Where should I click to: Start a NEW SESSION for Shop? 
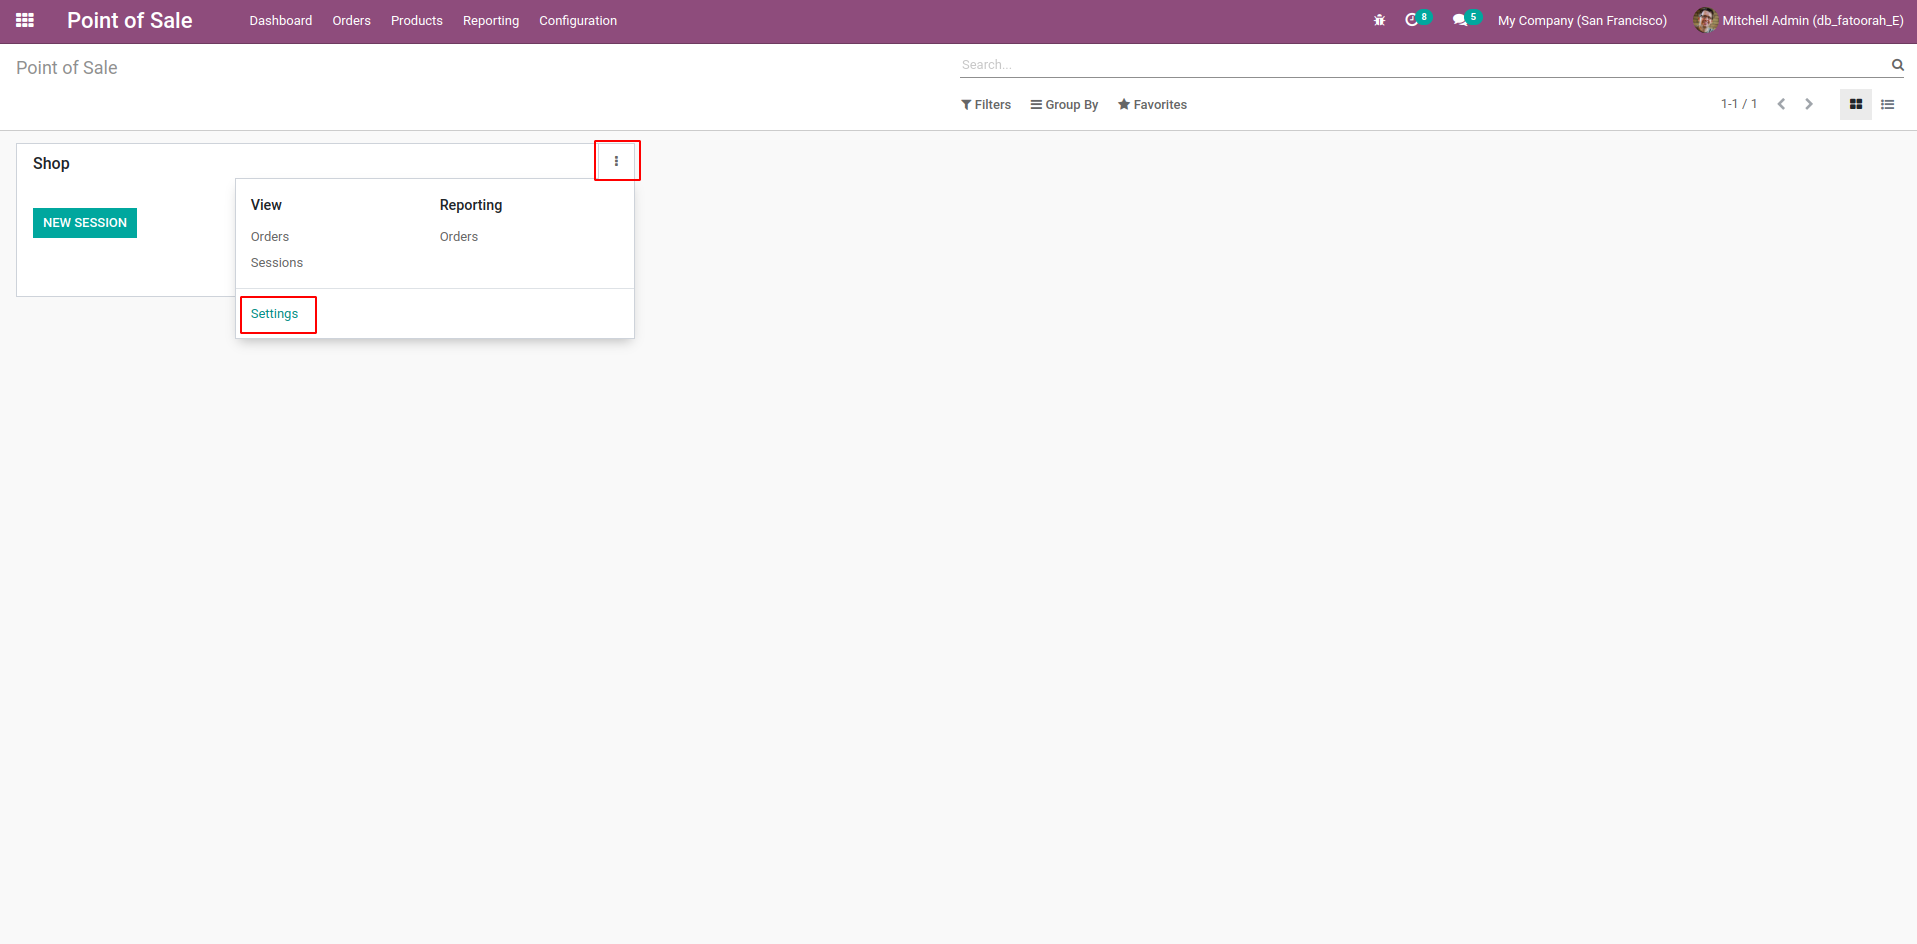coord(85,223)
